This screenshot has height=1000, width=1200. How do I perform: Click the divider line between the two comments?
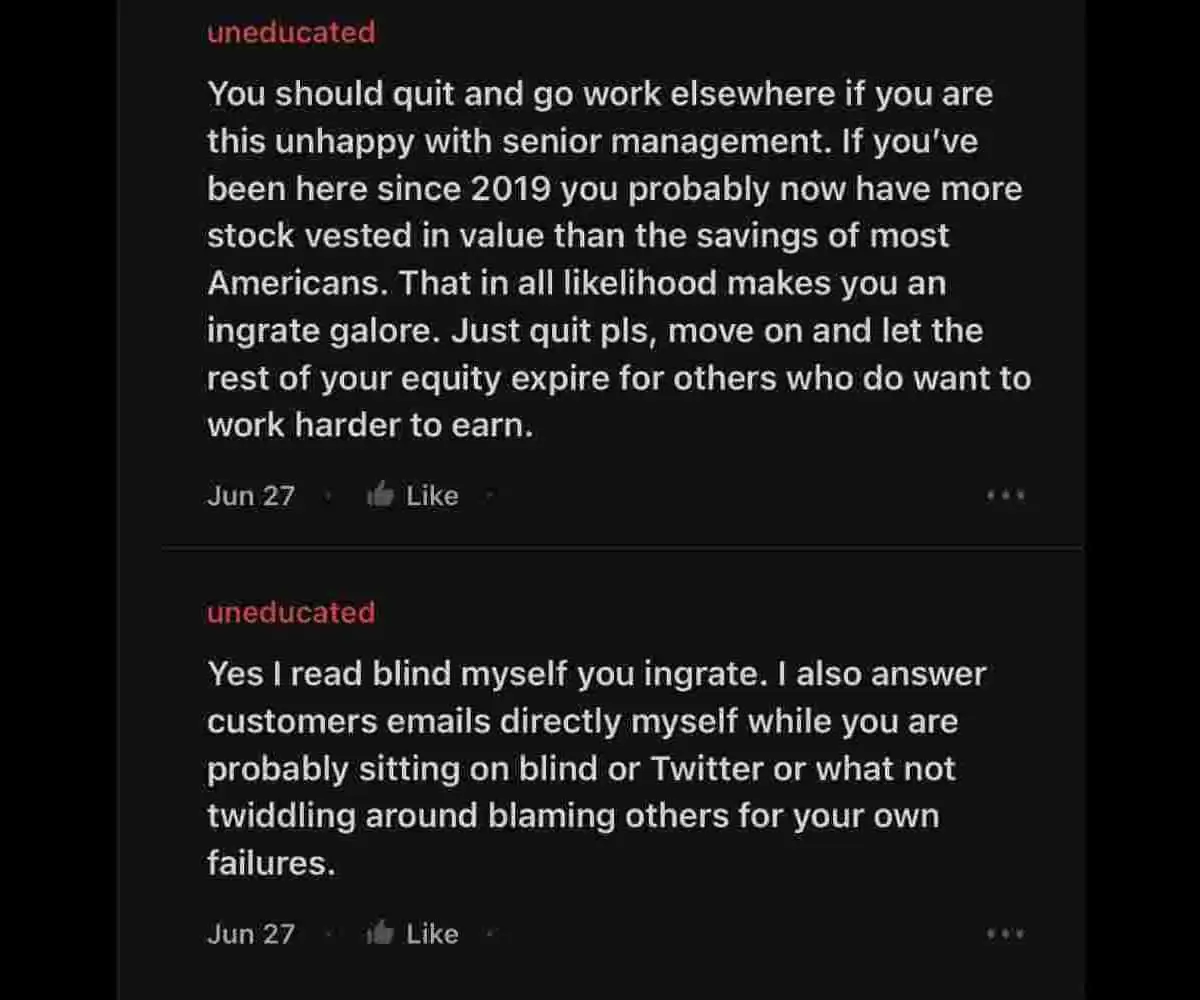tap(622, 548)
